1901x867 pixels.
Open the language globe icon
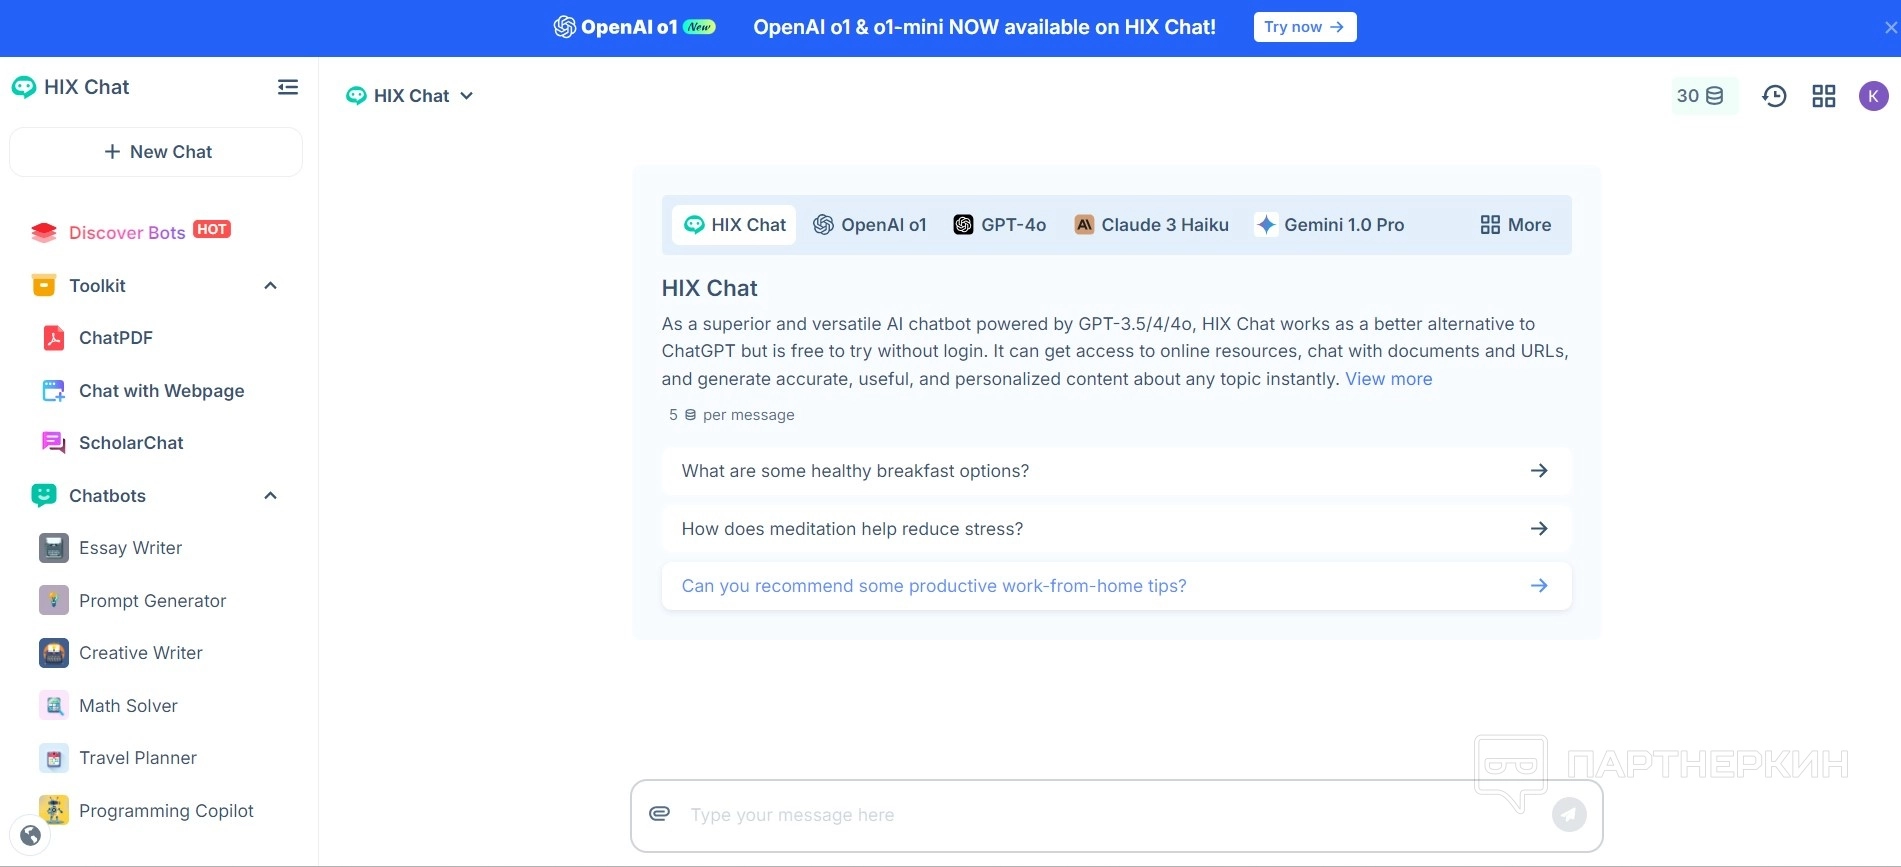[30, 835]
